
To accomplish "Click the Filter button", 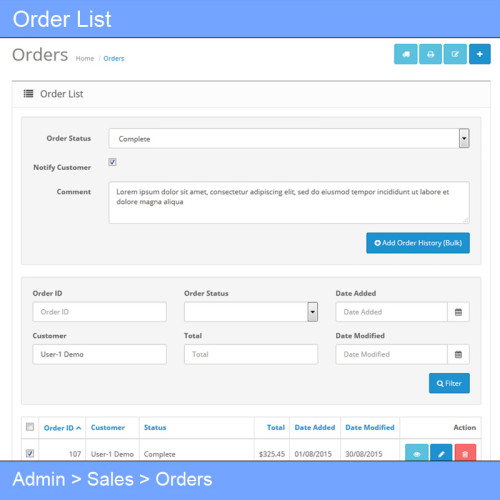I will pyautogui.click(x=449, y=383).
